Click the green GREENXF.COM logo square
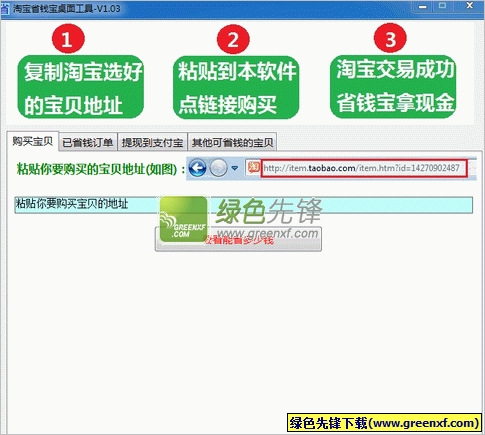 pyautogui.click(x=183, y=219)
